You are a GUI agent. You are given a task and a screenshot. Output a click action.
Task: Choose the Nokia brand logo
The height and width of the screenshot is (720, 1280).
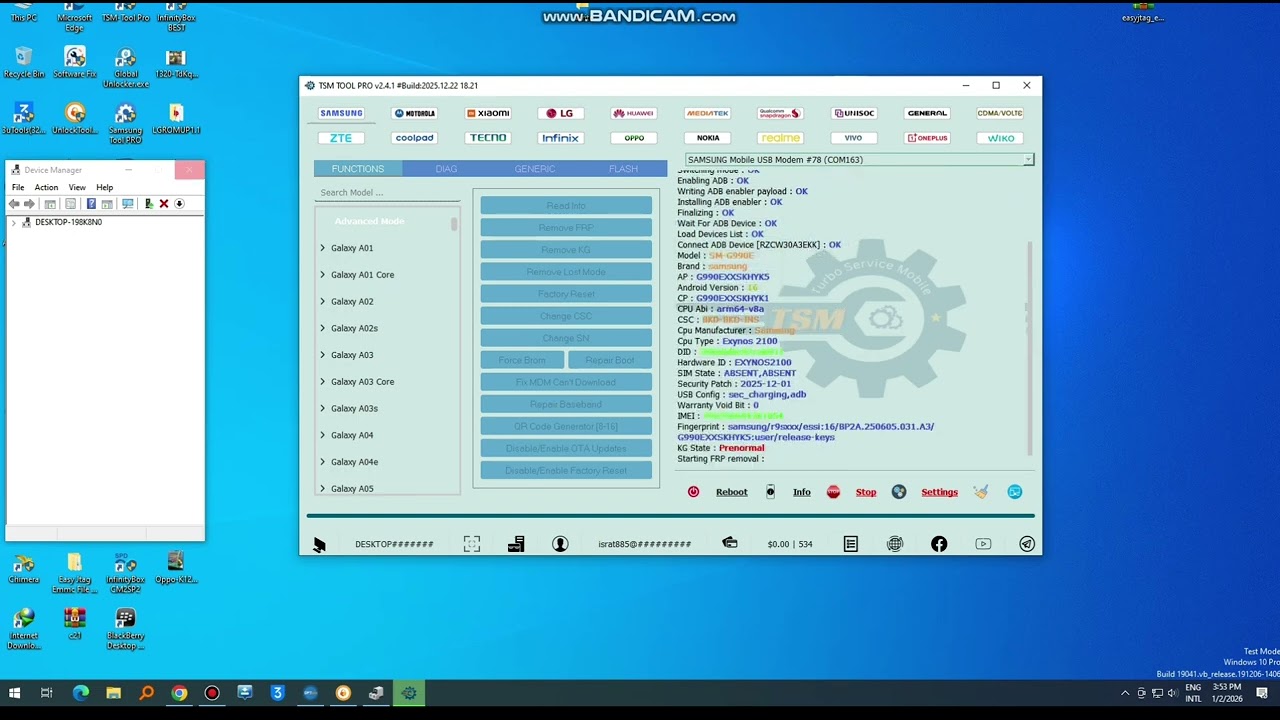click(x=708, y=138)
